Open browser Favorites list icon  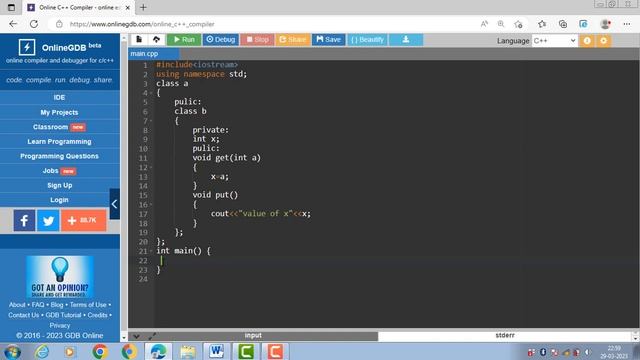click(542, 24)
